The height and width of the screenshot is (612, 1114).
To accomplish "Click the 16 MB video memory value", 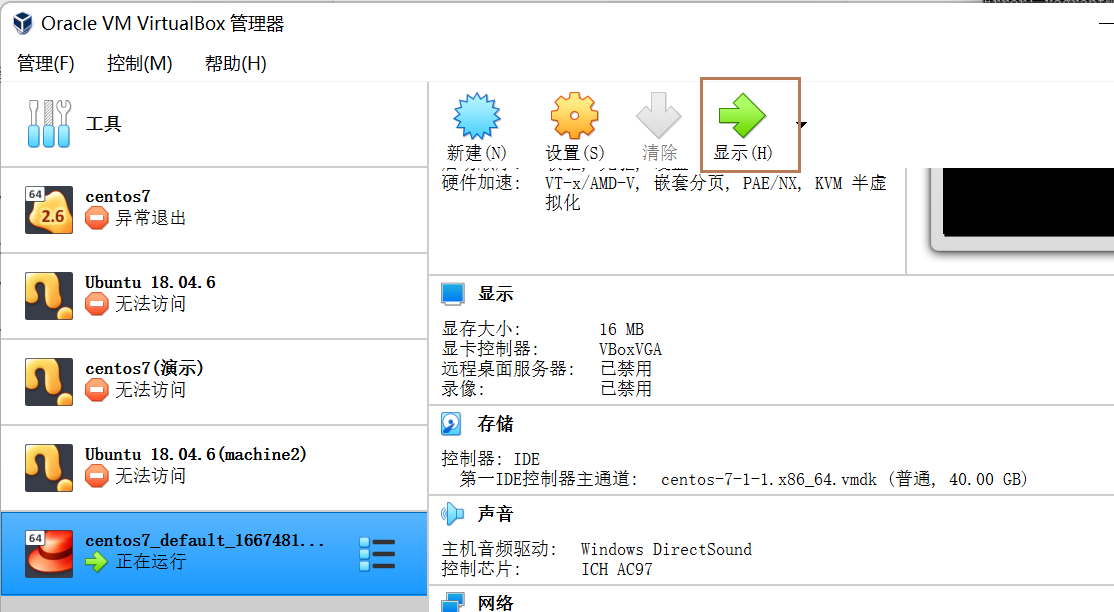I will 622,329.
